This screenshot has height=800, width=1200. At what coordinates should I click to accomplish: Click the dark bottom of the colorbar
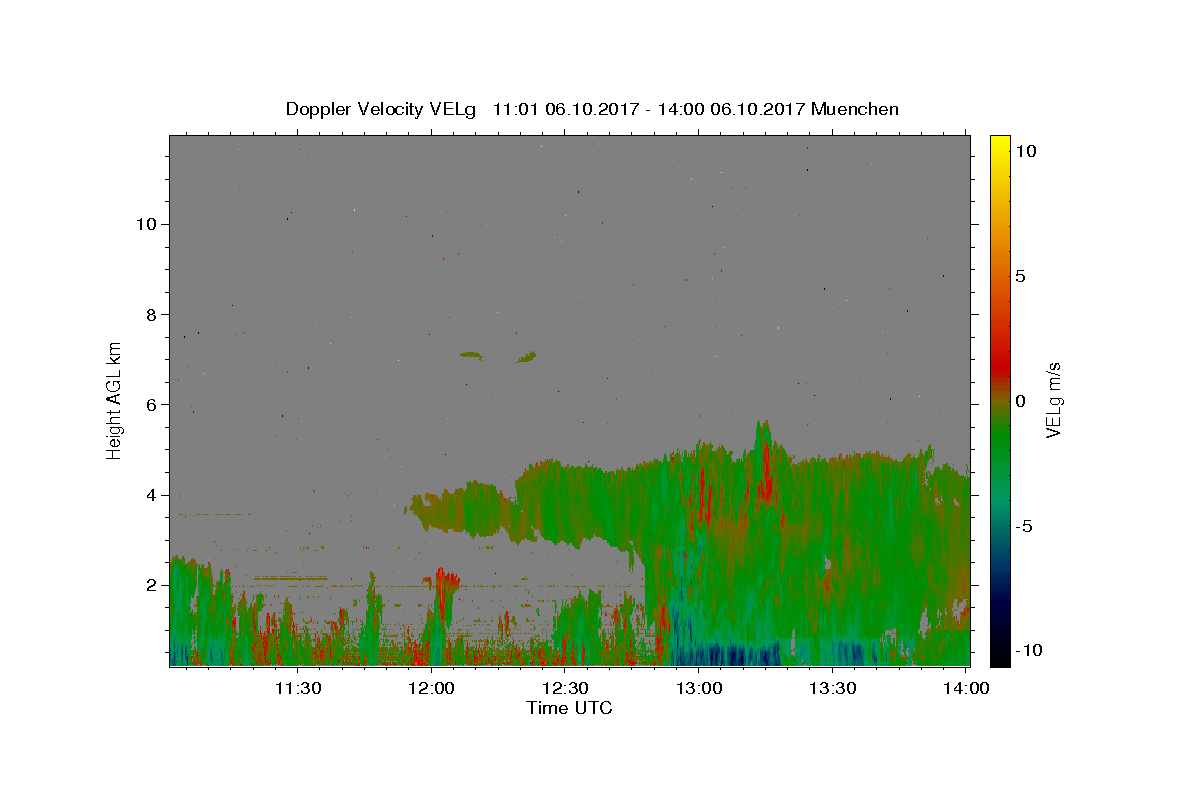(999, 656)
